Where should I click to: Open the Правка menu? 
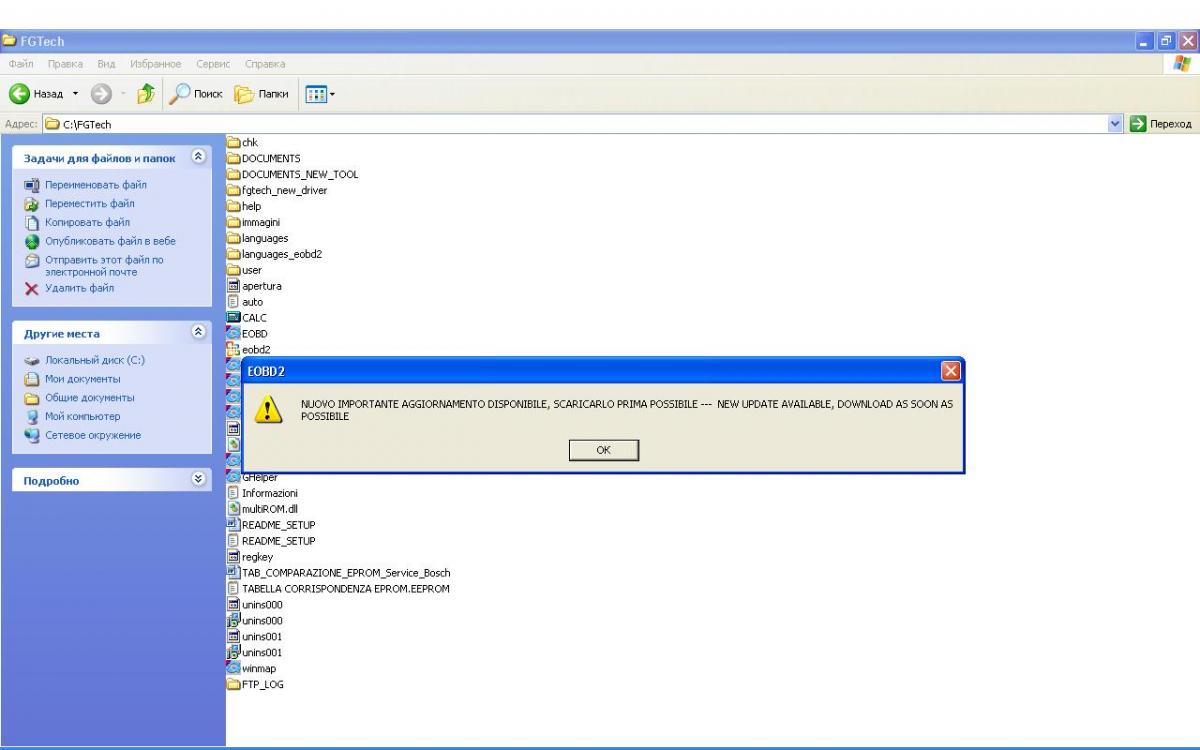pyautogui.click(x=63, y=64)
